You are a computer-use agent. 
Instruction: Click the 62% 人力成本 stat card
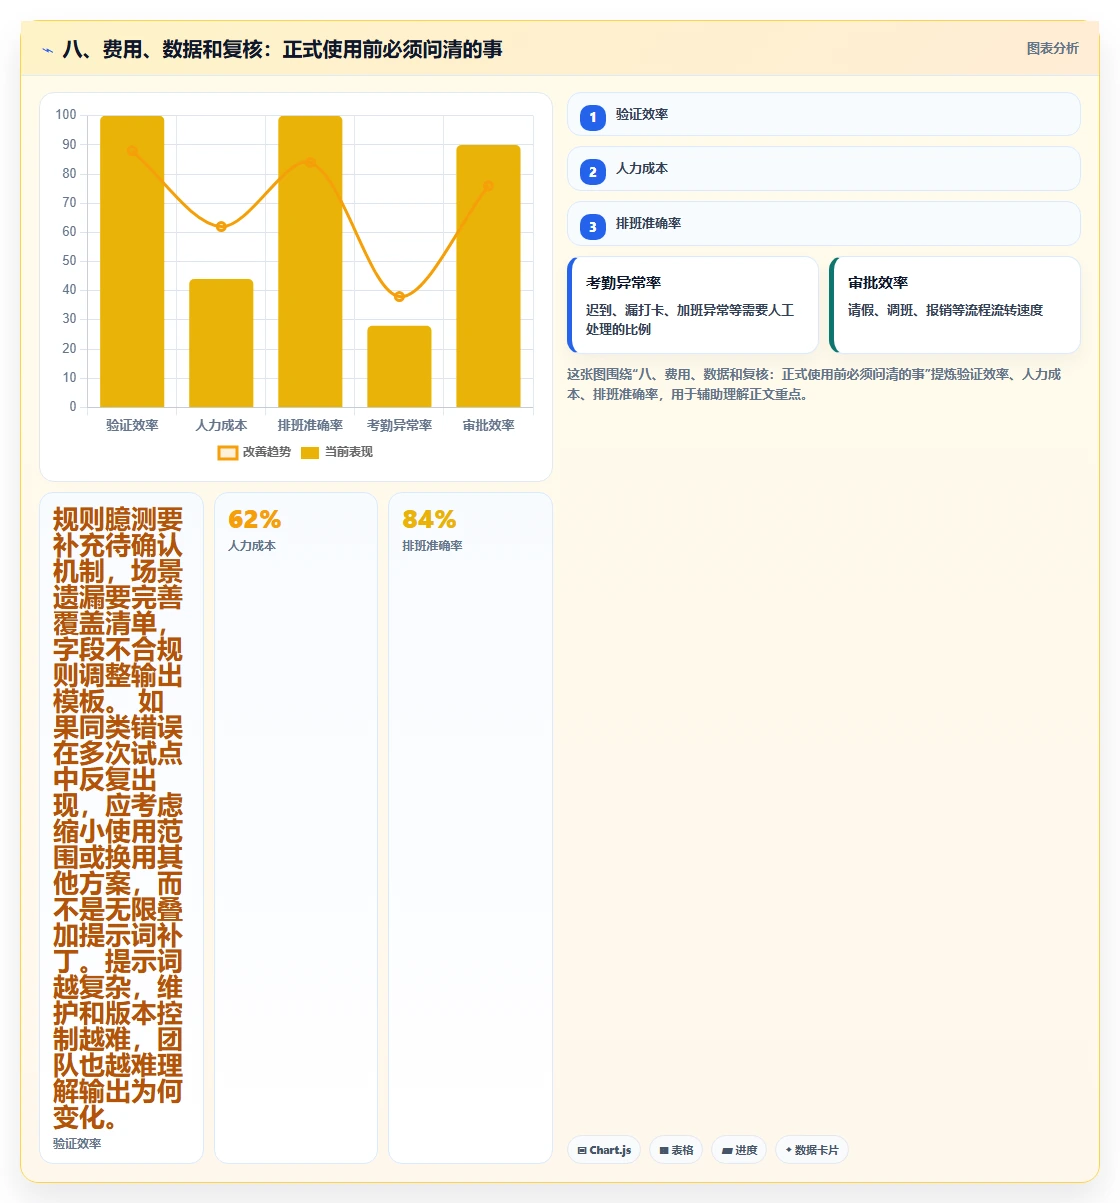coord(296,828)
